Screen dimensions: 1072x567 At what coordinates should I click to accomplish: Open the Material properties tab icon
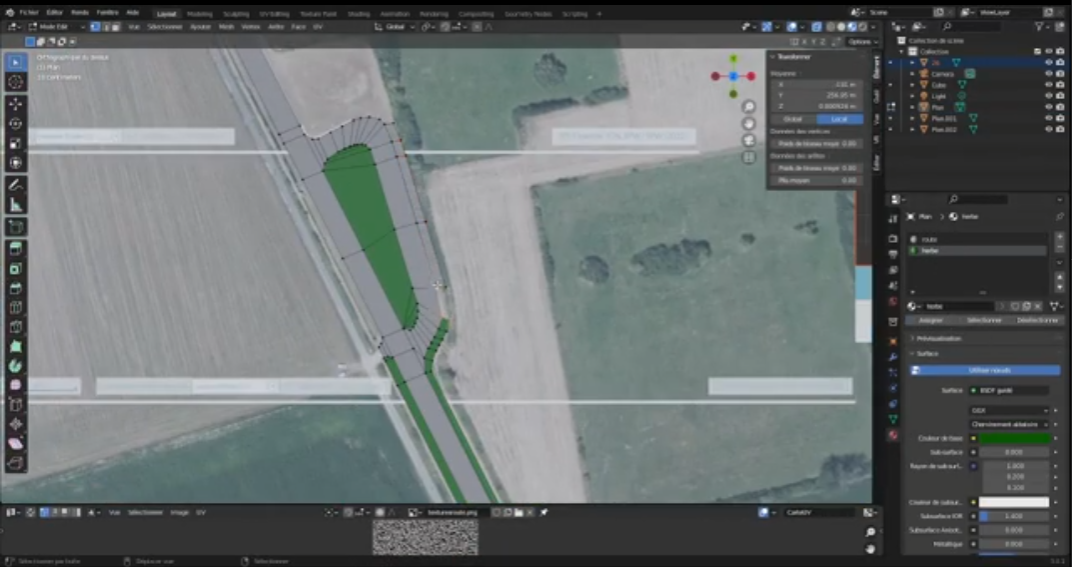click(893, 435)
